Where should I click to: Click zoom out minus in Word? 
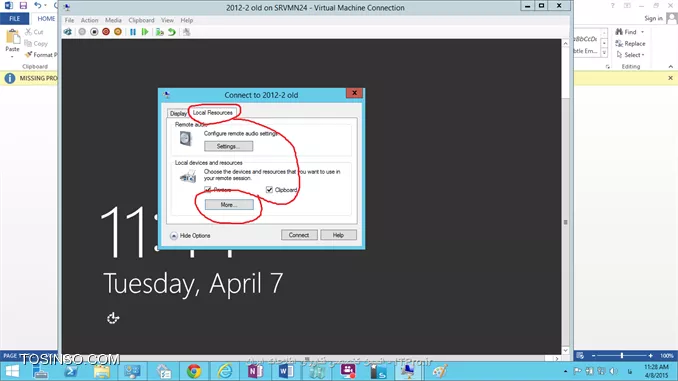594,355
